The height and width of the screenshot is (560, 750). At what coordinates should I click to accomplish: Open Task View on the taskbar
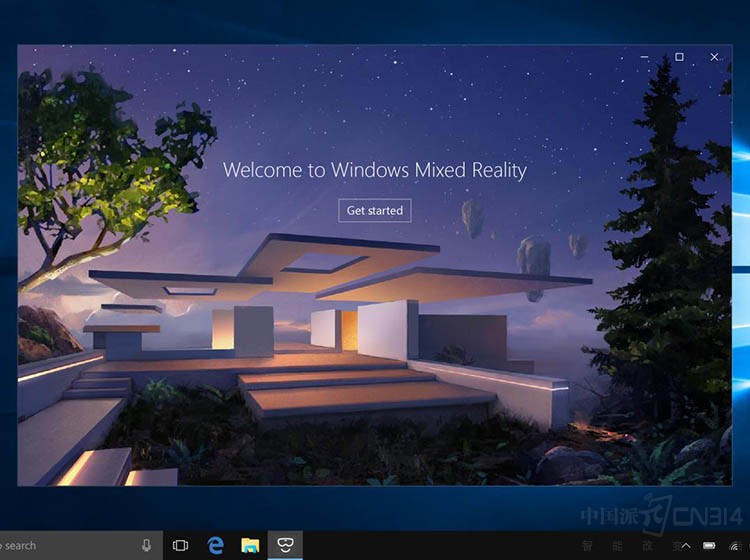click(x=180, y=545)
